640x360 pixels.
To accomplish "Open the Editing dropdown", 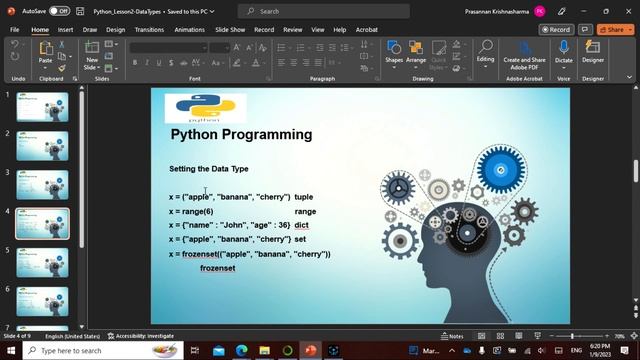I will [485, 54].
